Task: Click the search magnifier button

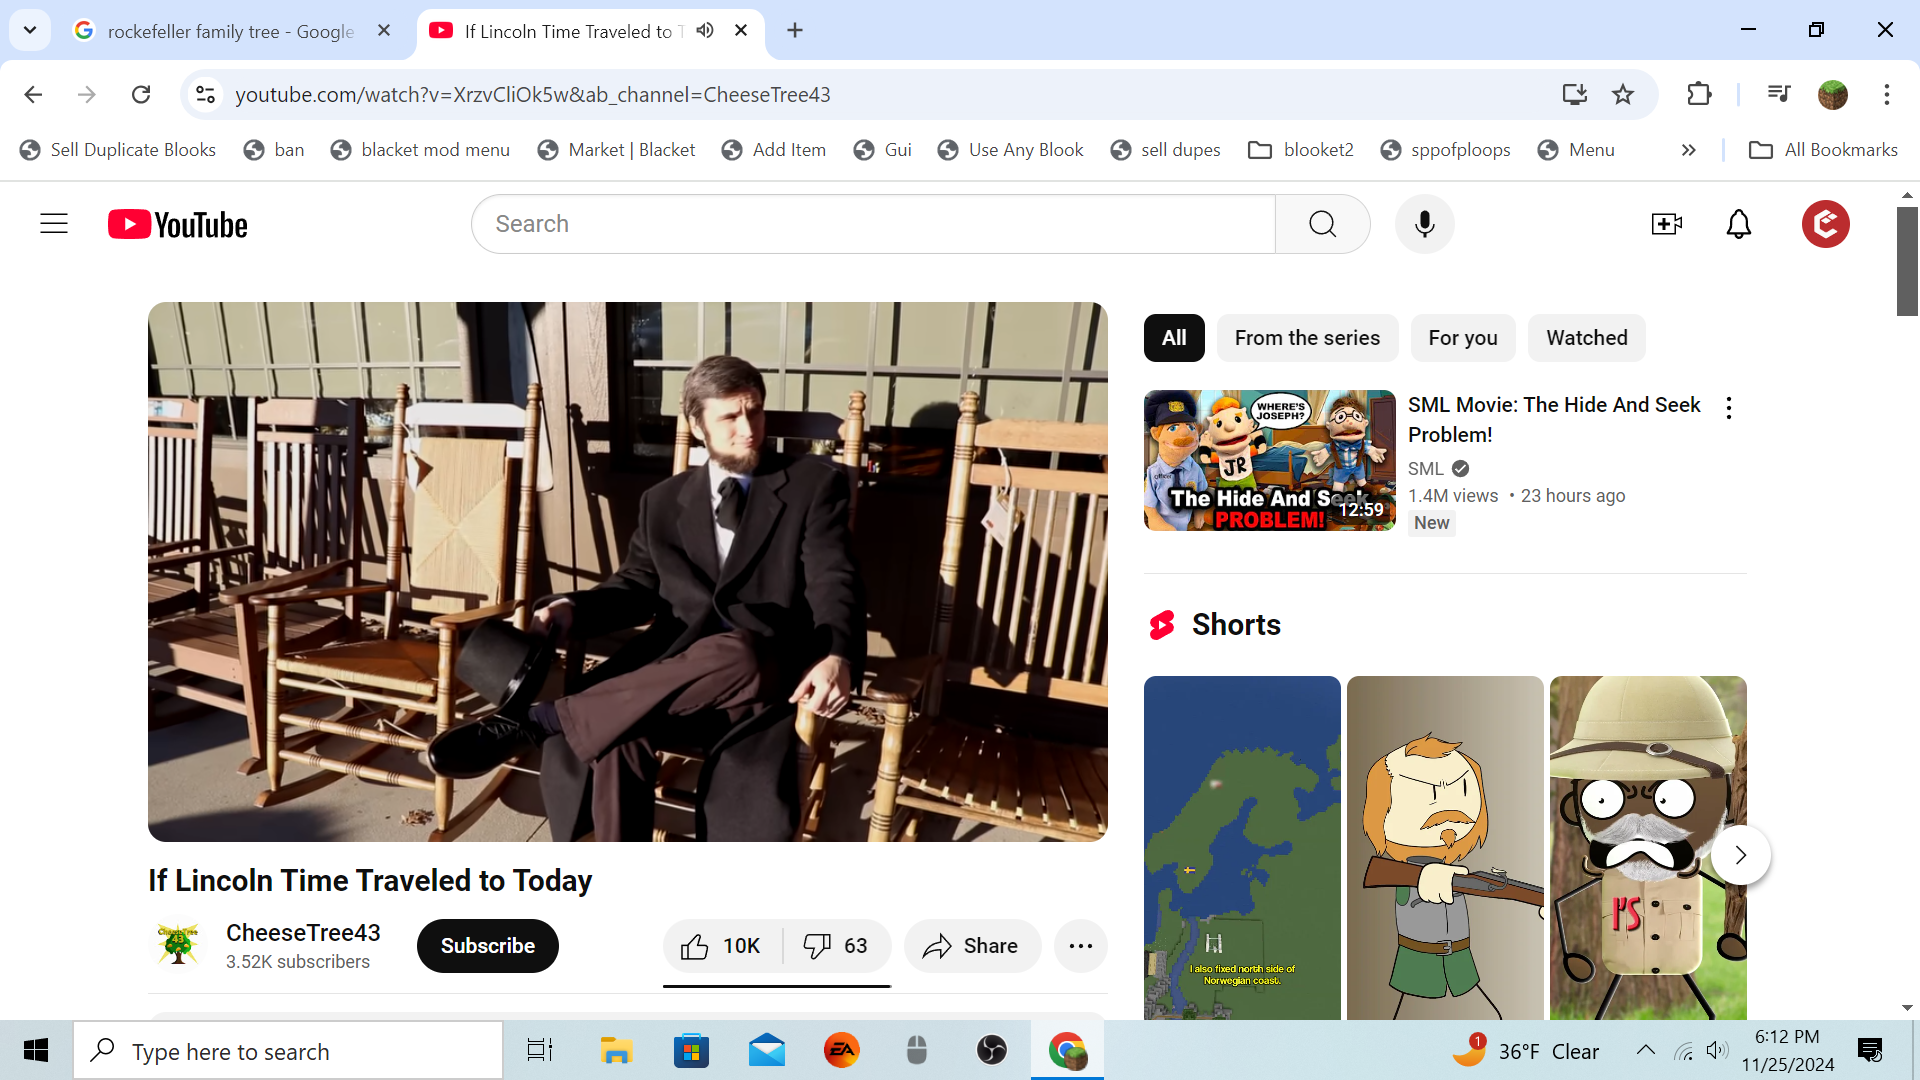Action: (x=1322, y=224)
